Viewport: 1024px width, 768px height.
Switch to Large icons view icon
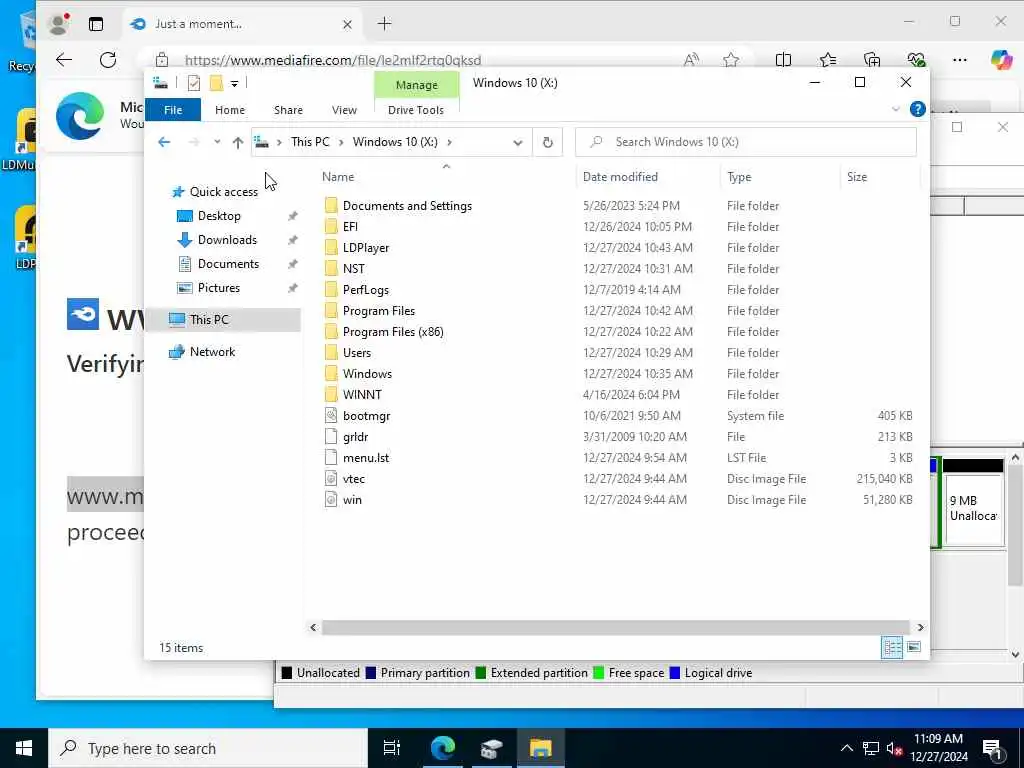coord(914,647)
